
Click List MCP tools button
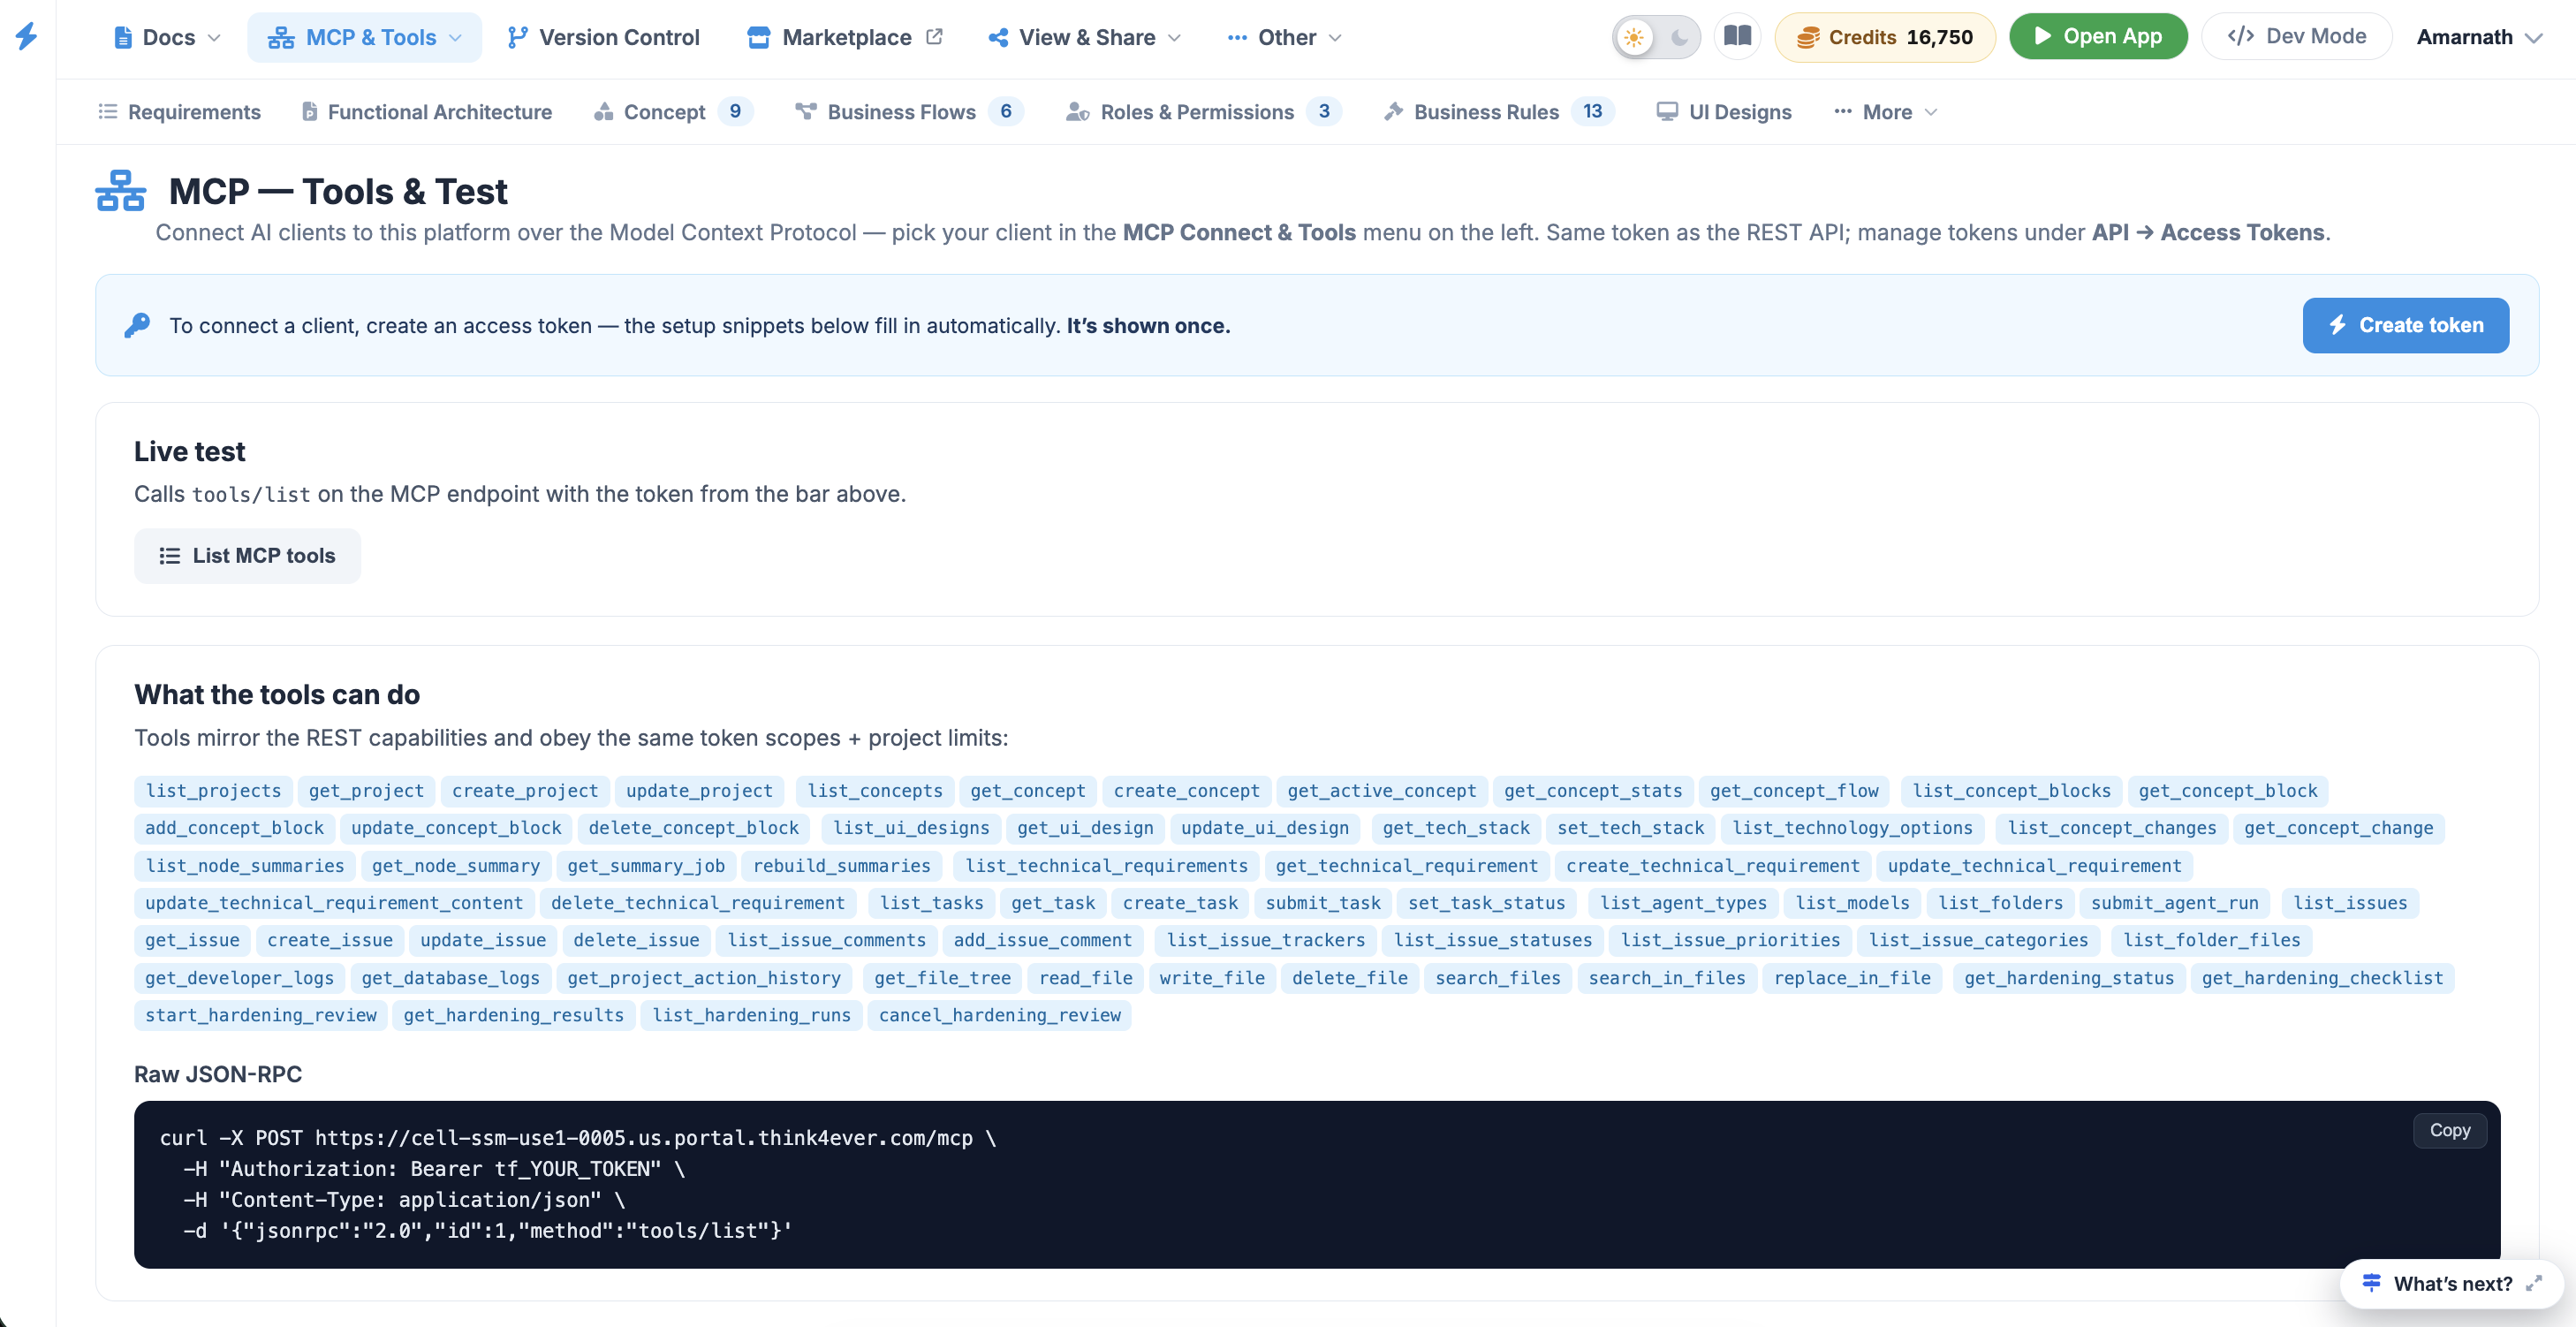[x=247, y=556]
